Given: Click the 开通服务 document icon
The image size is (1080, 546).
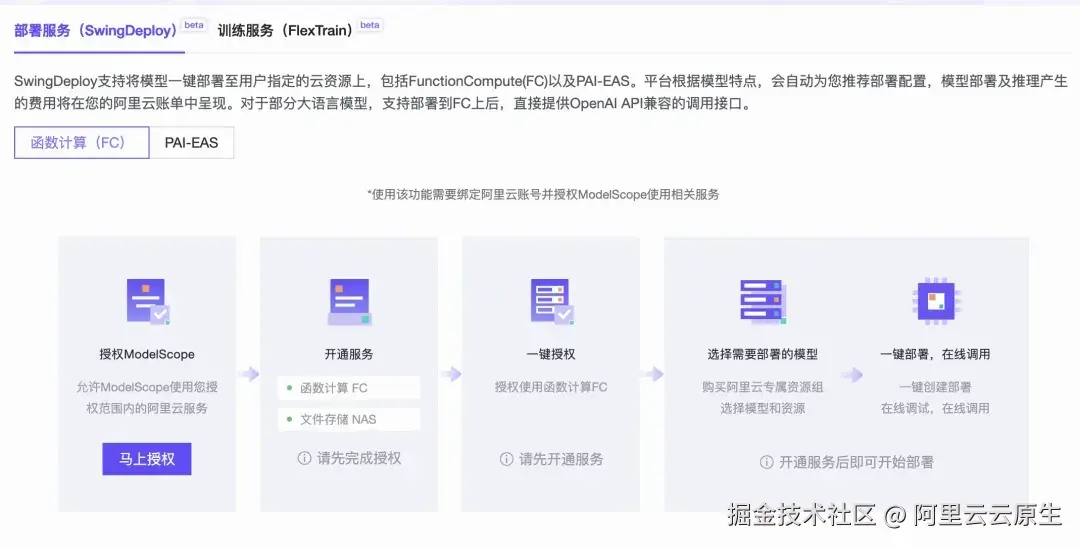Looking at the screenshot, I should coord(349,302).
